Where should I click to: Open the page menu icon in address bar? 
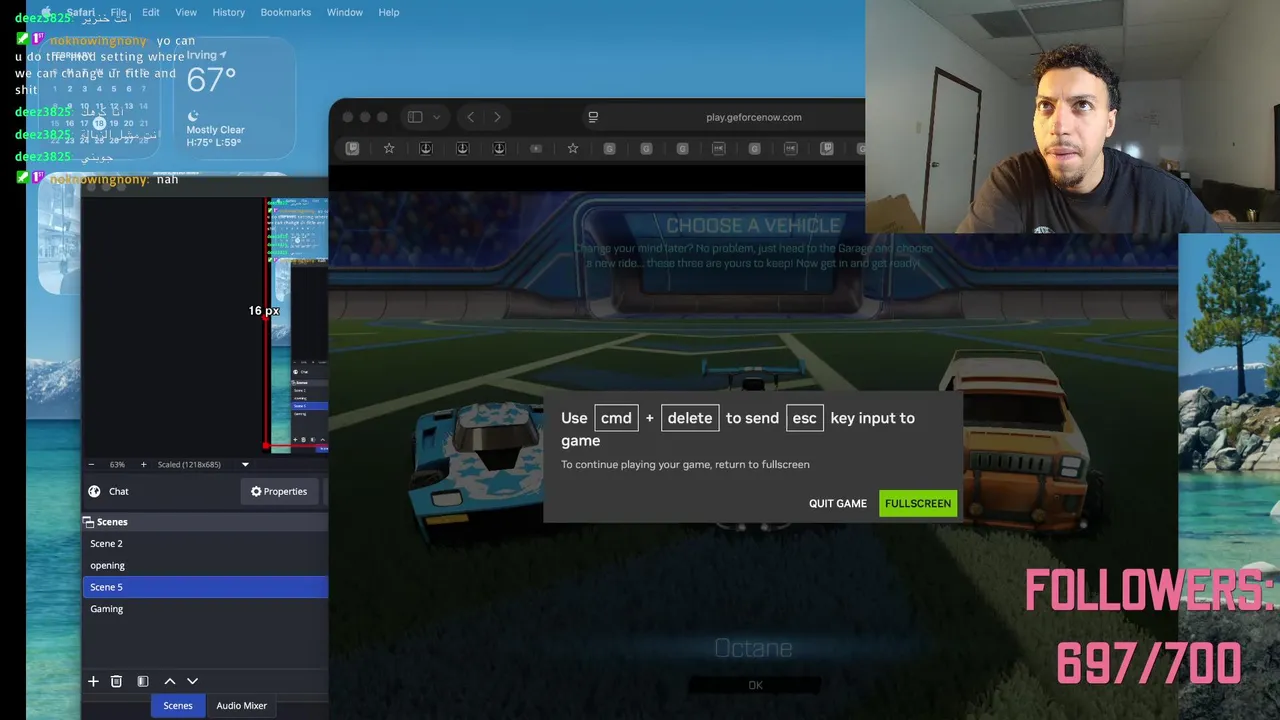pyautogui.click(x=593, y=117)
